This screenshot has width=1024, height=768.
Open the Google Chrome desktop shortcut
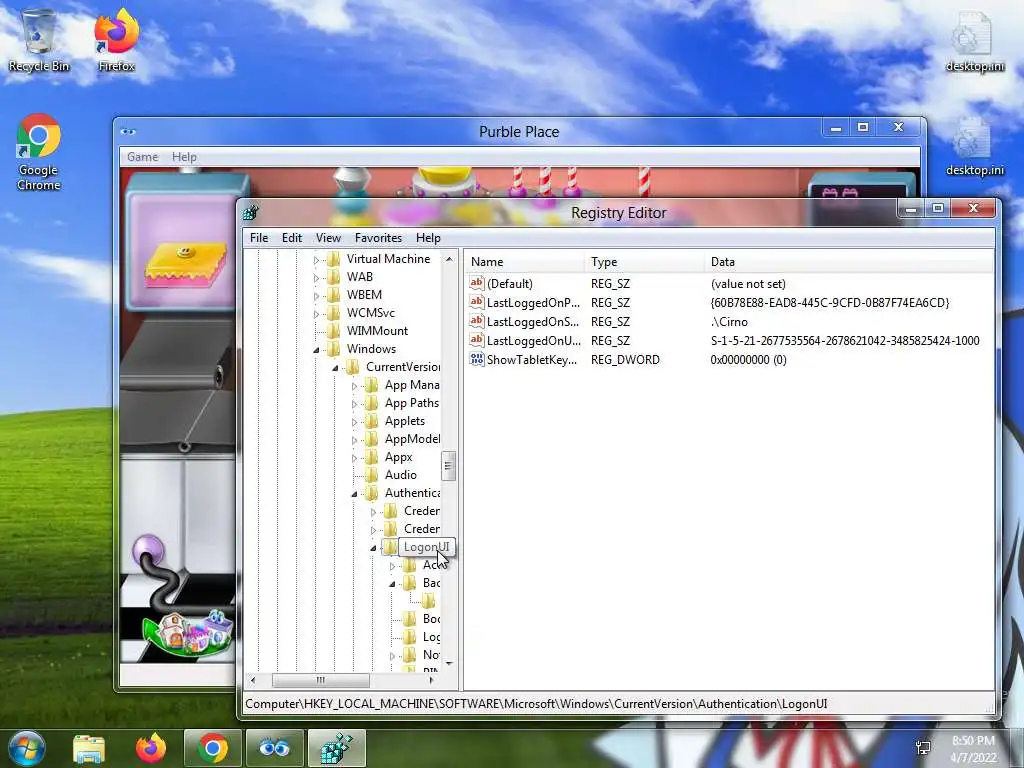39,152
